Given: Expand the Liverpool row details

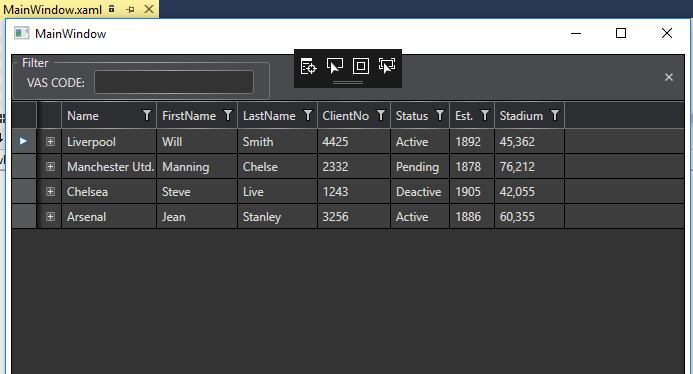Looking at the screenshot, I should tap(50, 141).
